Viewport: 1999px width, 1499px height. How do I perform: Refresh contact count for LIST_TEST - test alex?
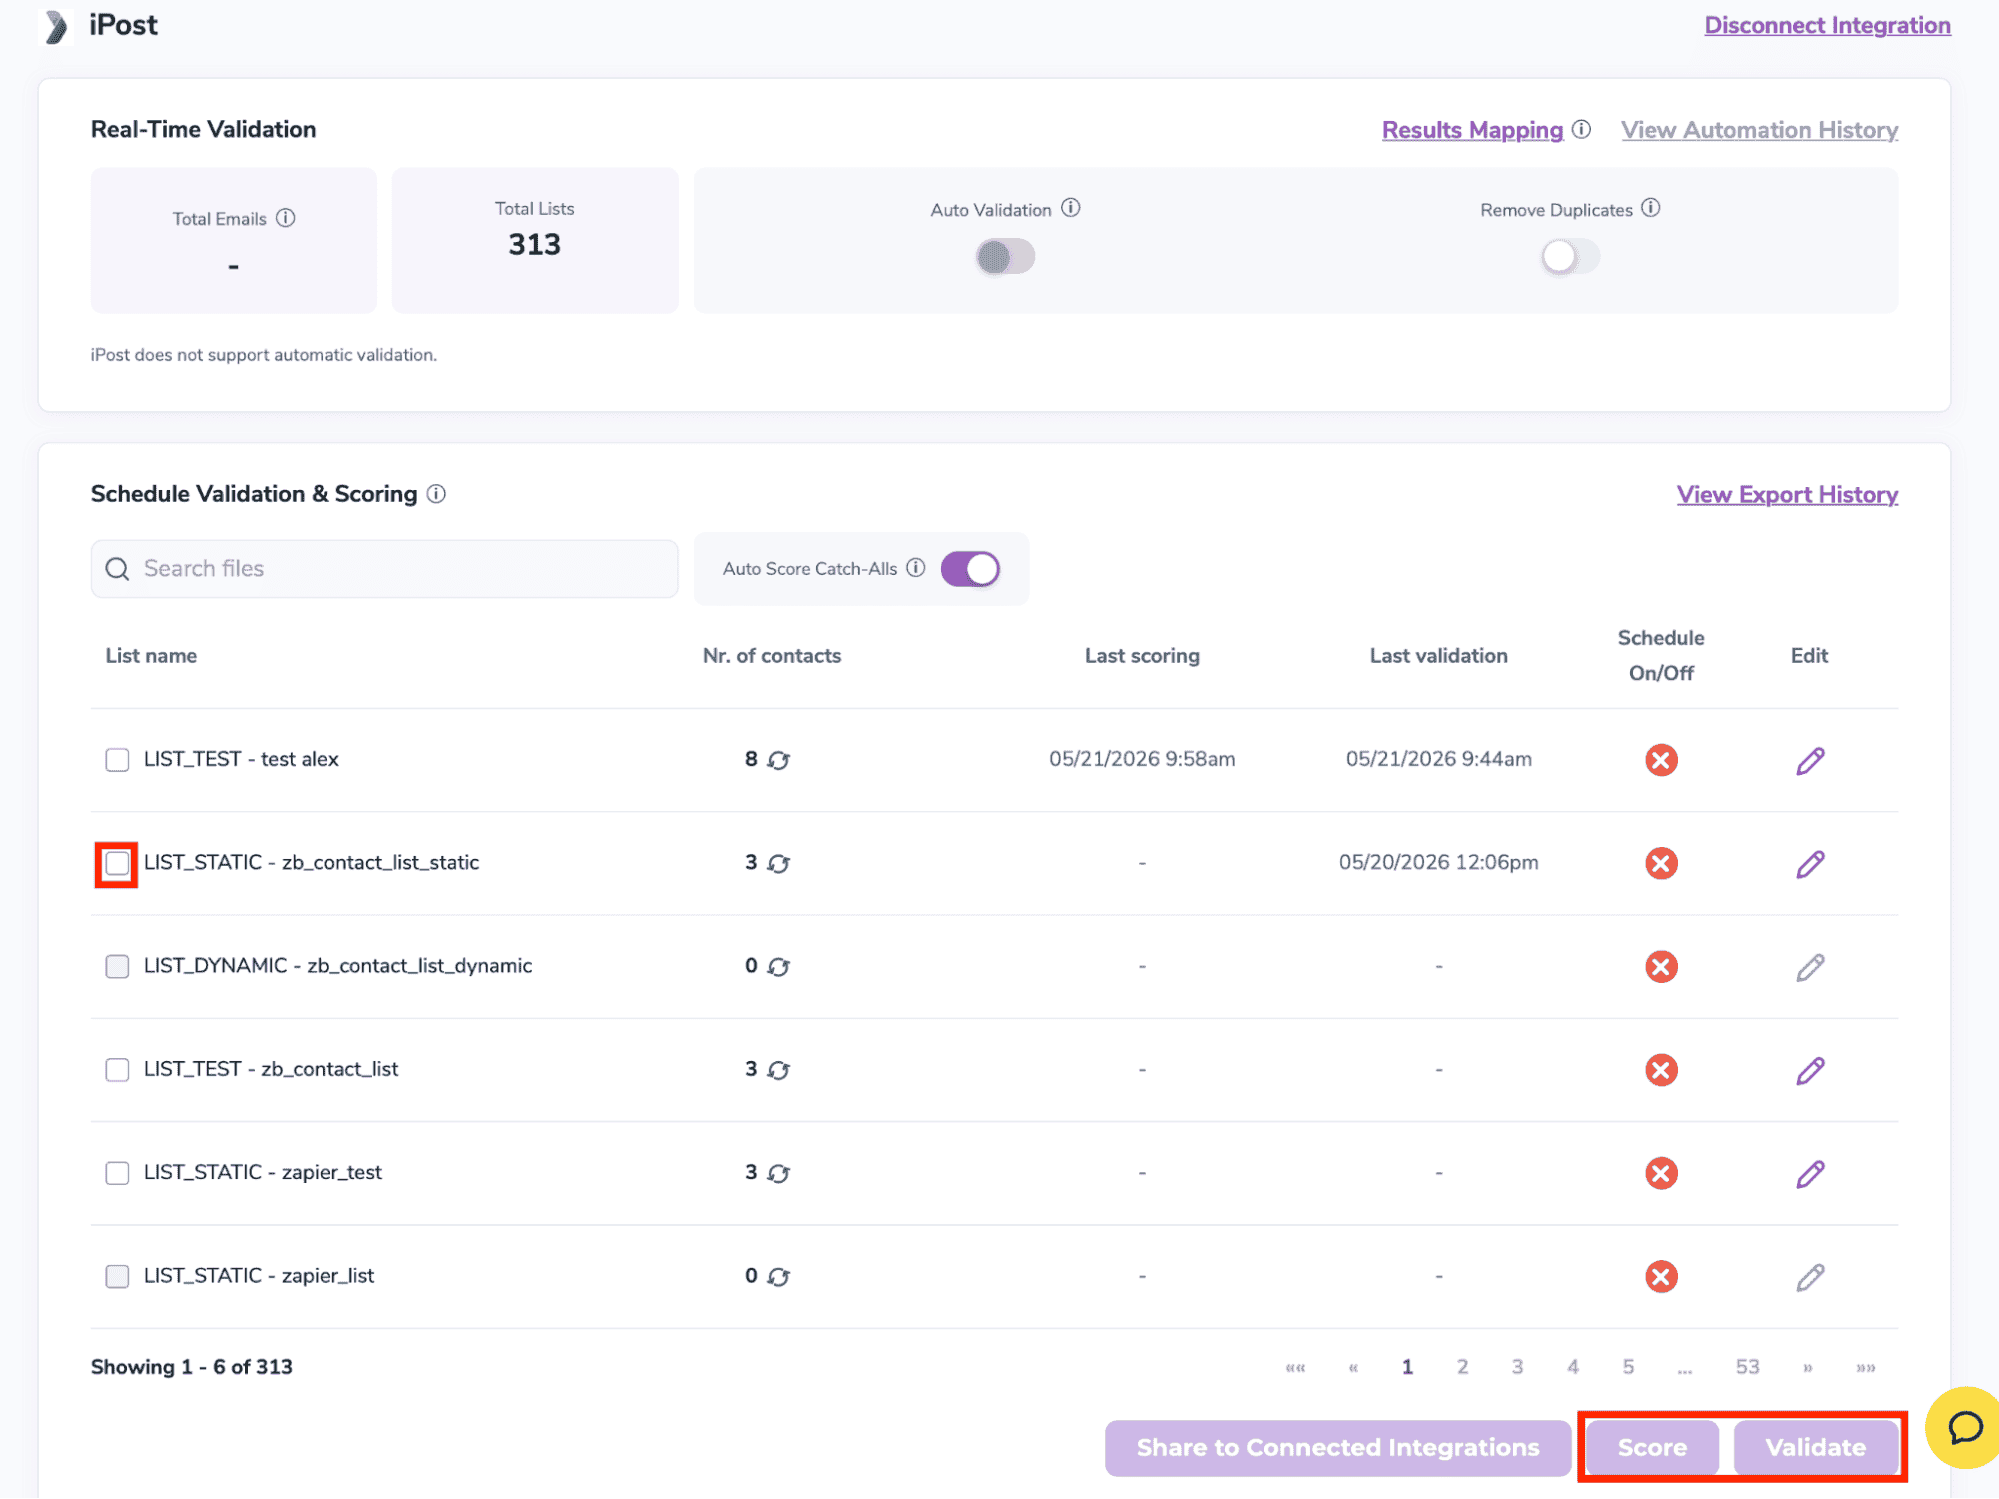pos(779,760)
